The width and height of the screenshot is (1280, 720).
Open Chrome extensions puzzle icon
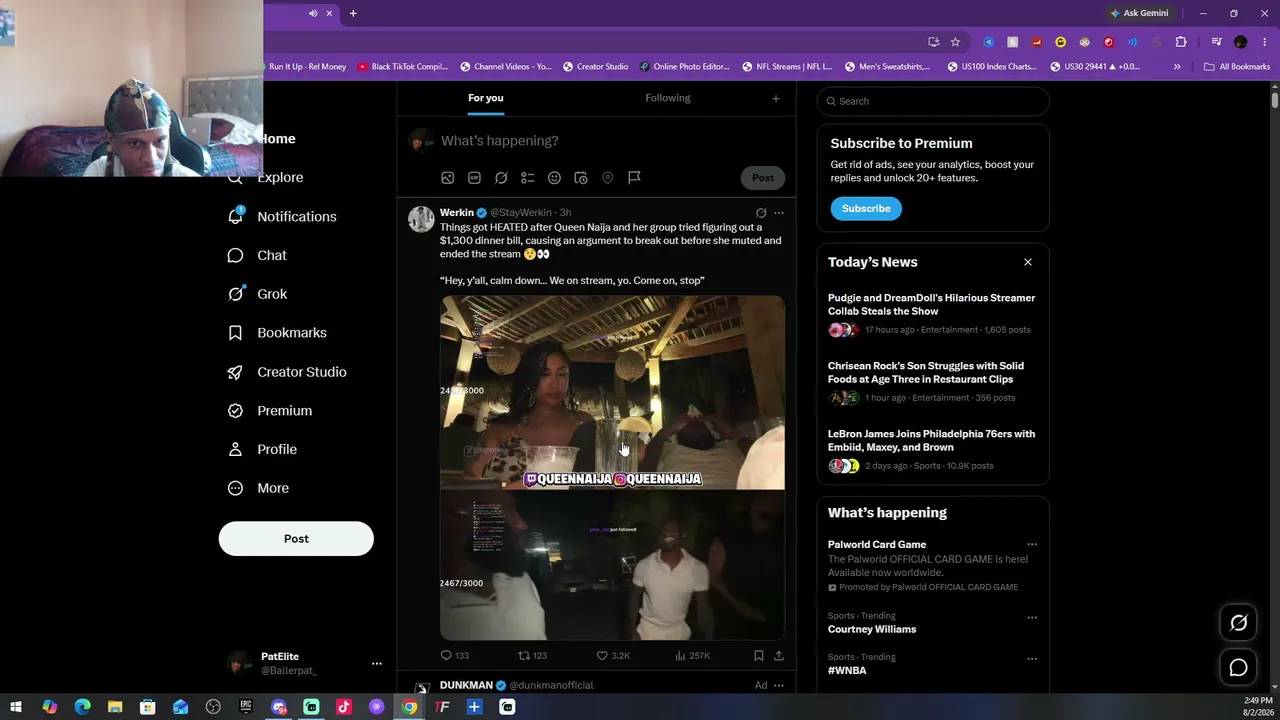(1181, 42)
